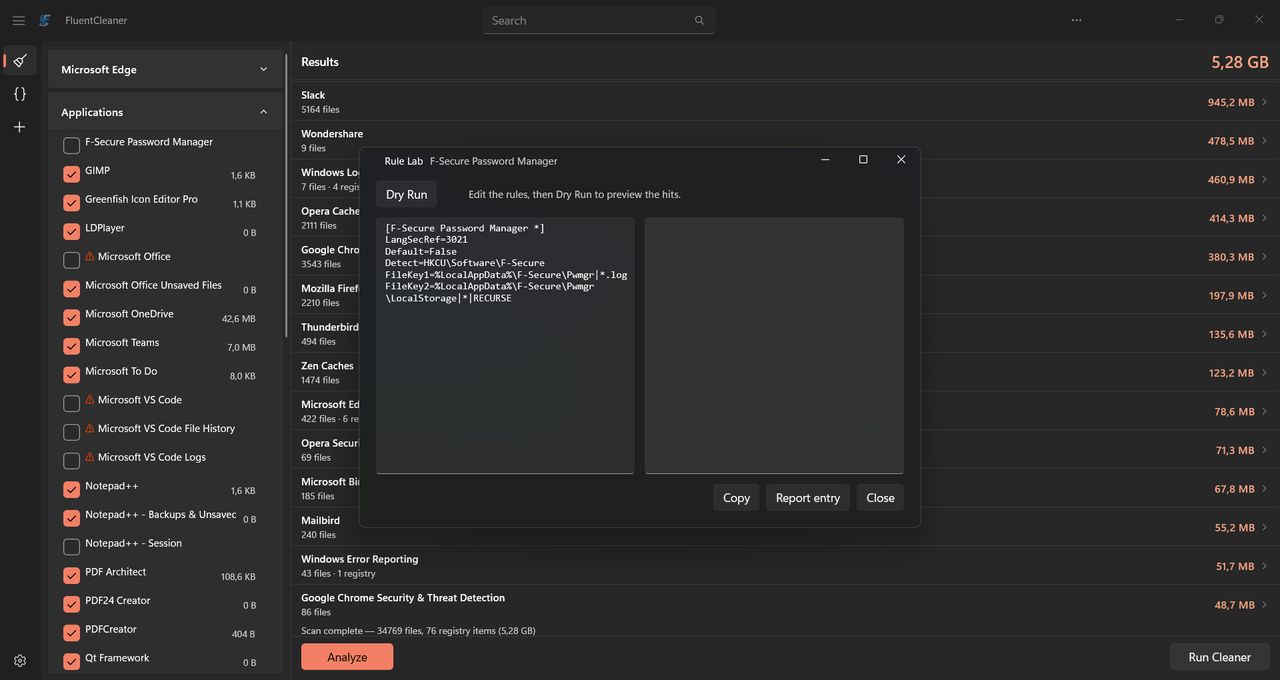Expand the 123,2 MB Zen Caches chevron
1280x680 pixels.
1265,373
